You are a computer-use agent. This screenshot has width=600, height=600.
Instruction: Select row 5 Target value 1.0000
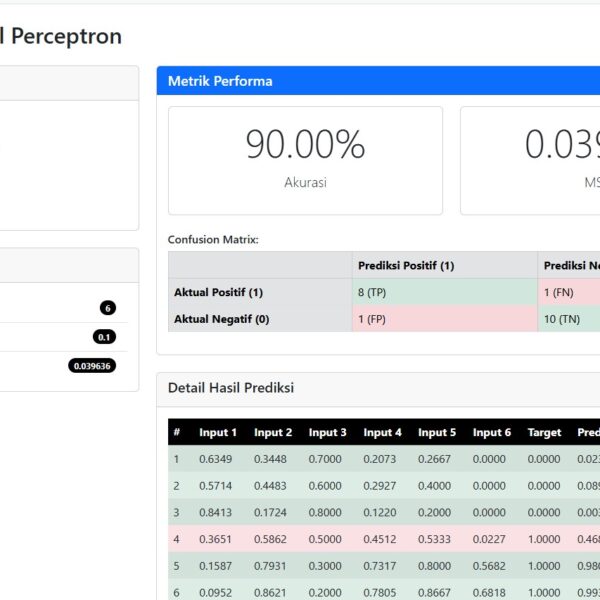(544, 566)
